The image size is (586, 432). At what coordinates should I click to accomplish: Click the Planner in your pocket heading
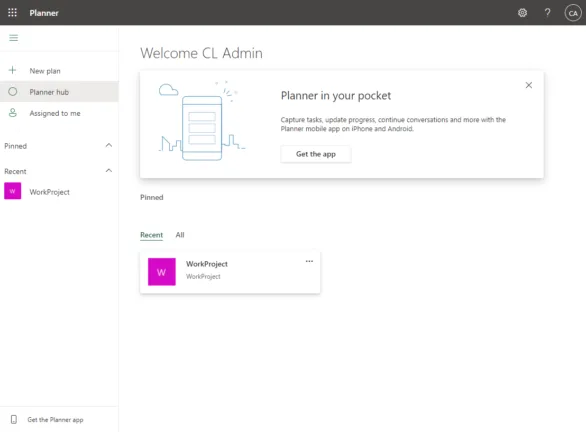[336, 96]
